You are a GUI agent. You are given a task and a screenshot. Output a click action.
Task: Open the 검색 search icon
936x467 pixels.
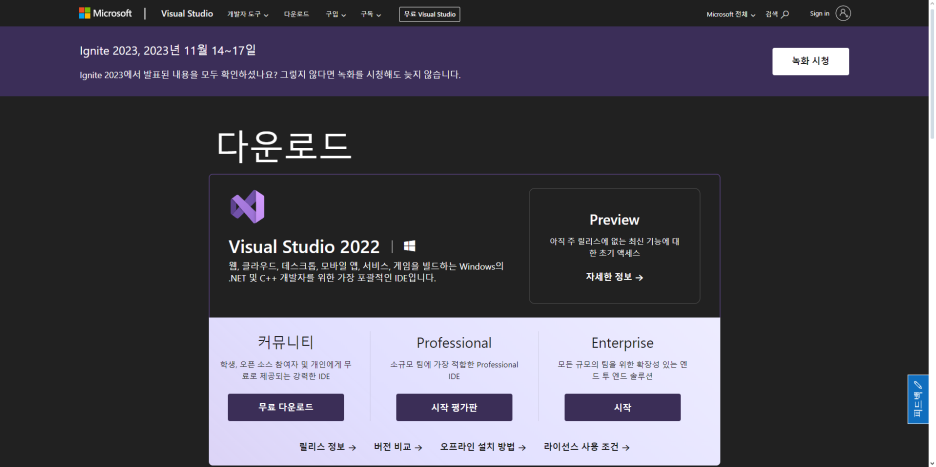(777, 14)
